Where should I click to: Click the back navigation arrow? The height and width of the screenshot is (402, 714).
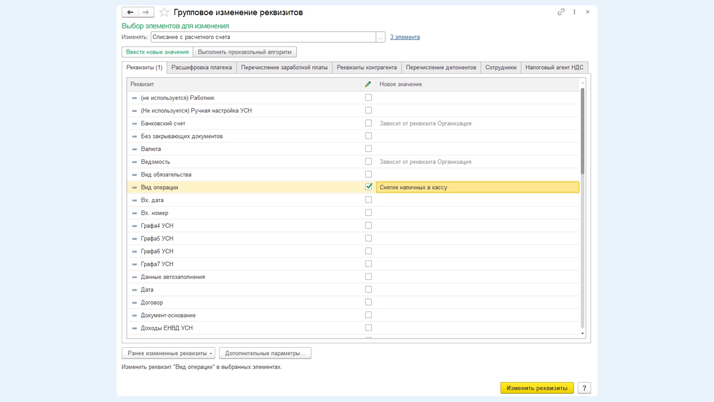click(x=130, y=12)
